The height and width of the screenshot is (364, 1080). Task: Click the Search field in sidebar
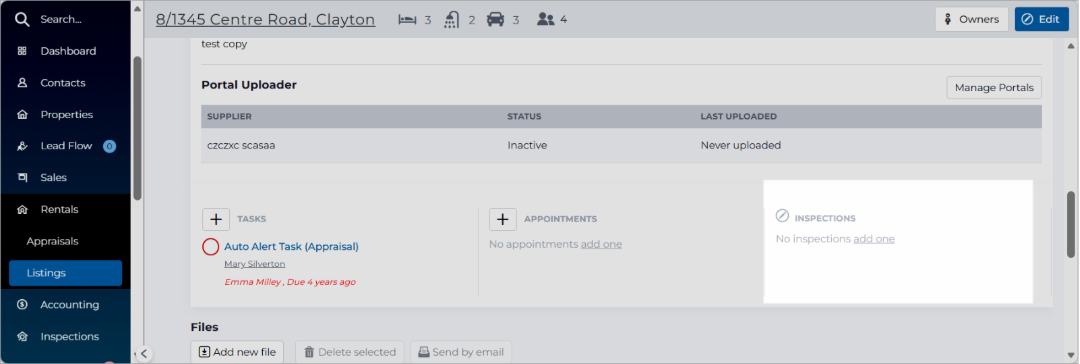(x=61, y=19)
